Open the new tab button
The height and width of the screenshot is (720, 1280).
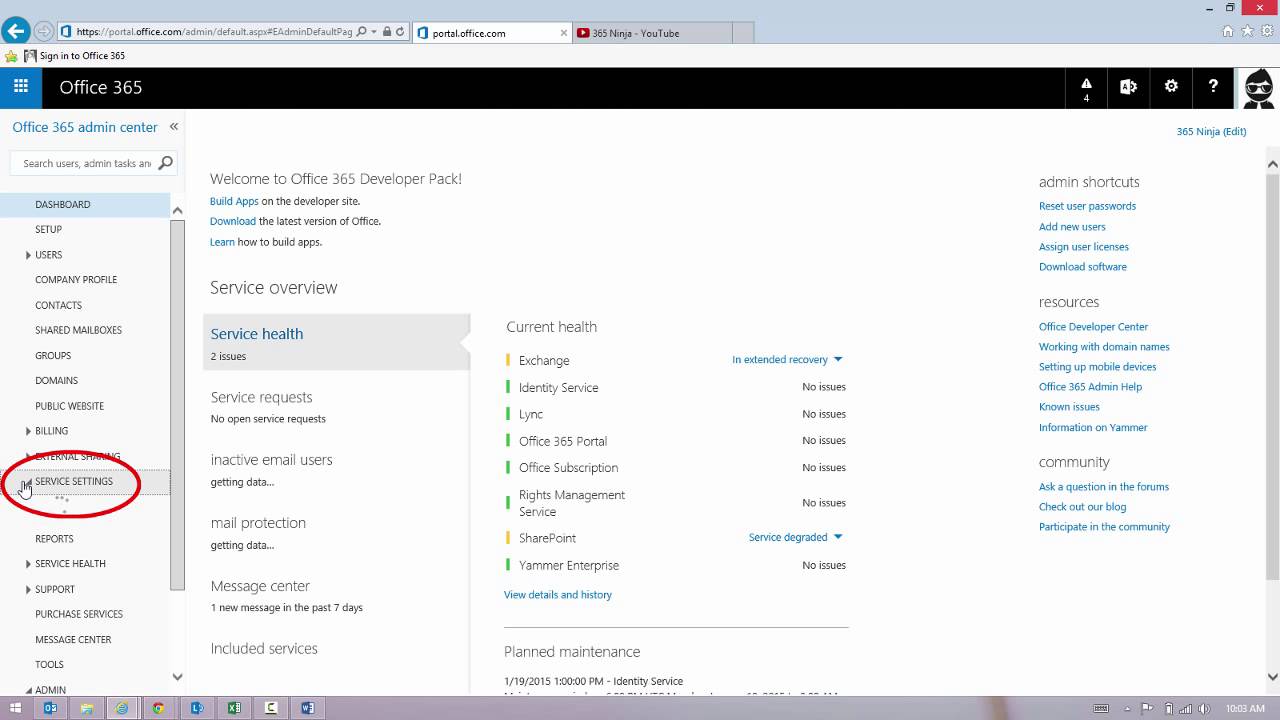coord(743,33)
